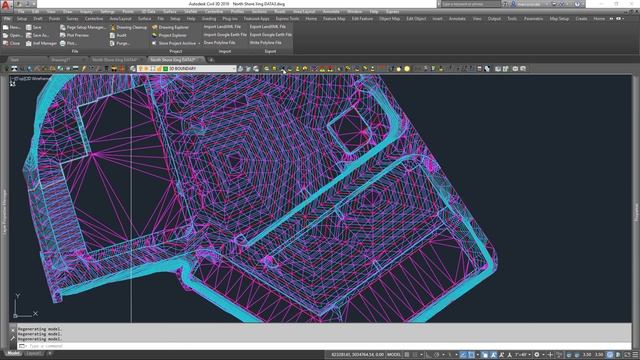Click the Close drawing ribbon button
Image resolution: width=640 pixels, height=360 pixels.
tap(11, 43)
